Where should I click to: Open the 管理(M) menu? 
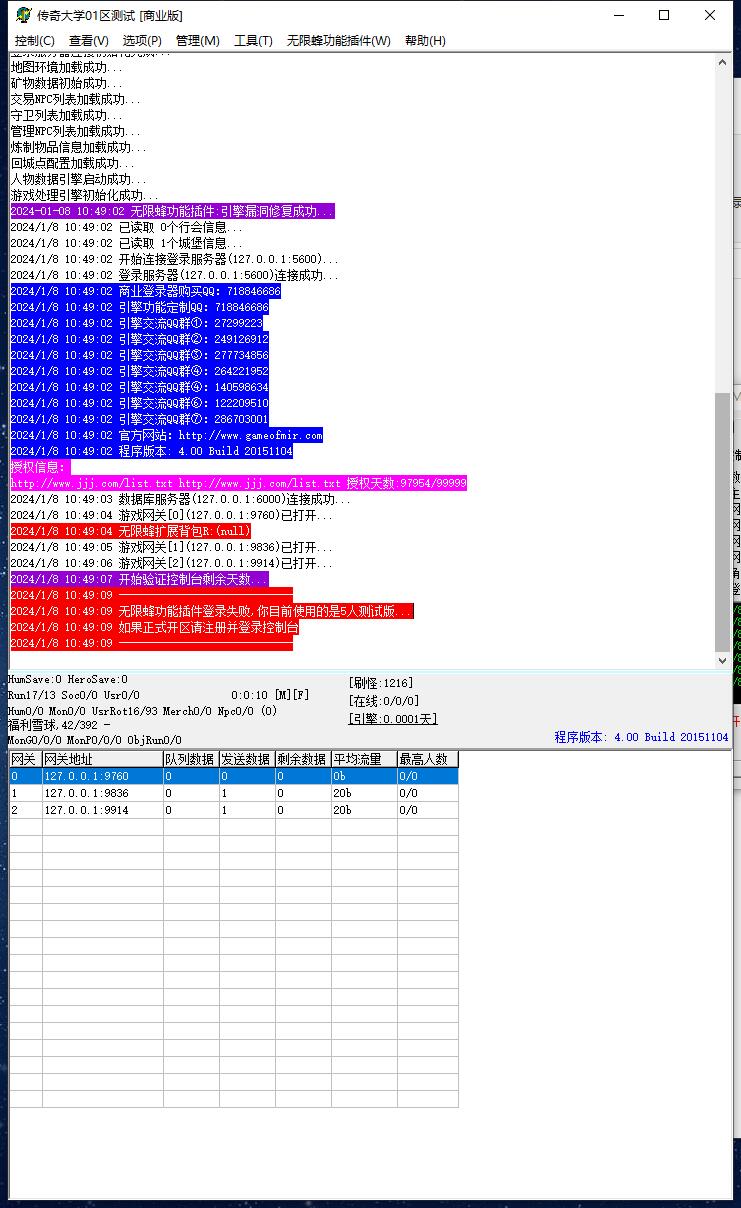coord(197,41)
